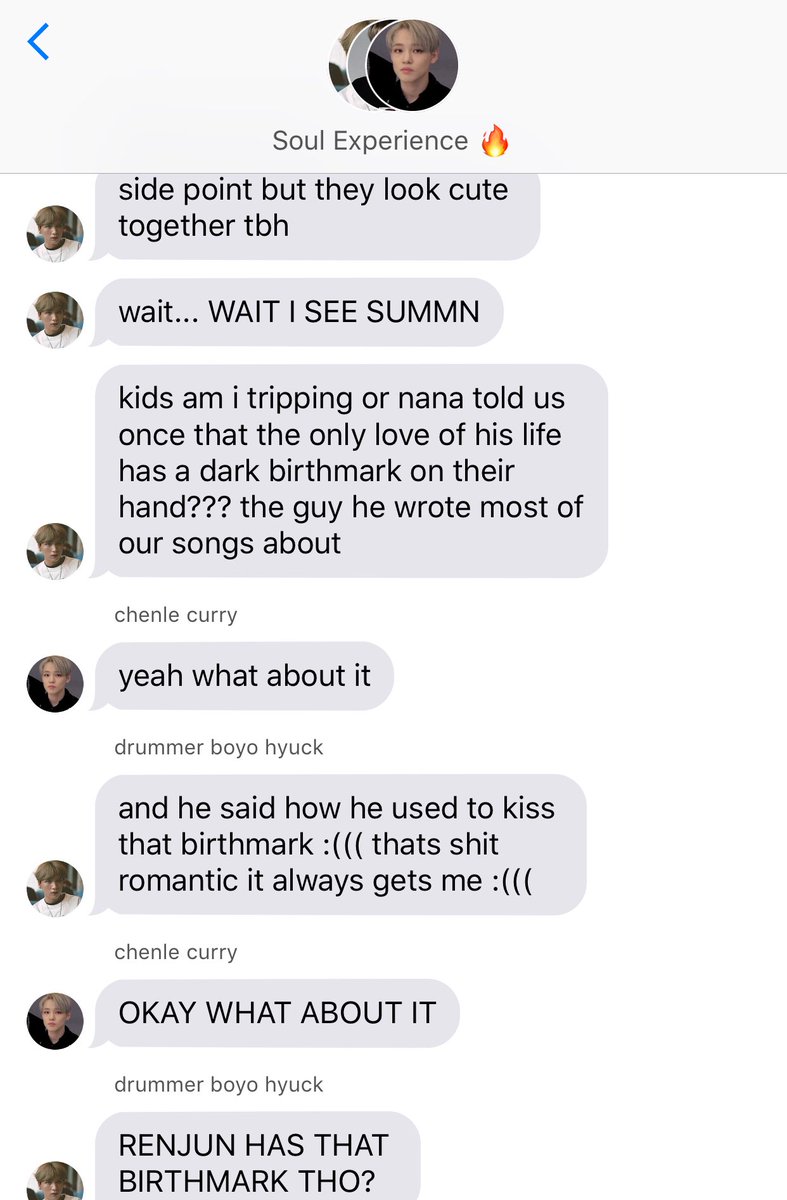Select the 'he used to kiss that birthmark' bubble
This screenshot has width=787, height=1200.
[x=341, y=845]
